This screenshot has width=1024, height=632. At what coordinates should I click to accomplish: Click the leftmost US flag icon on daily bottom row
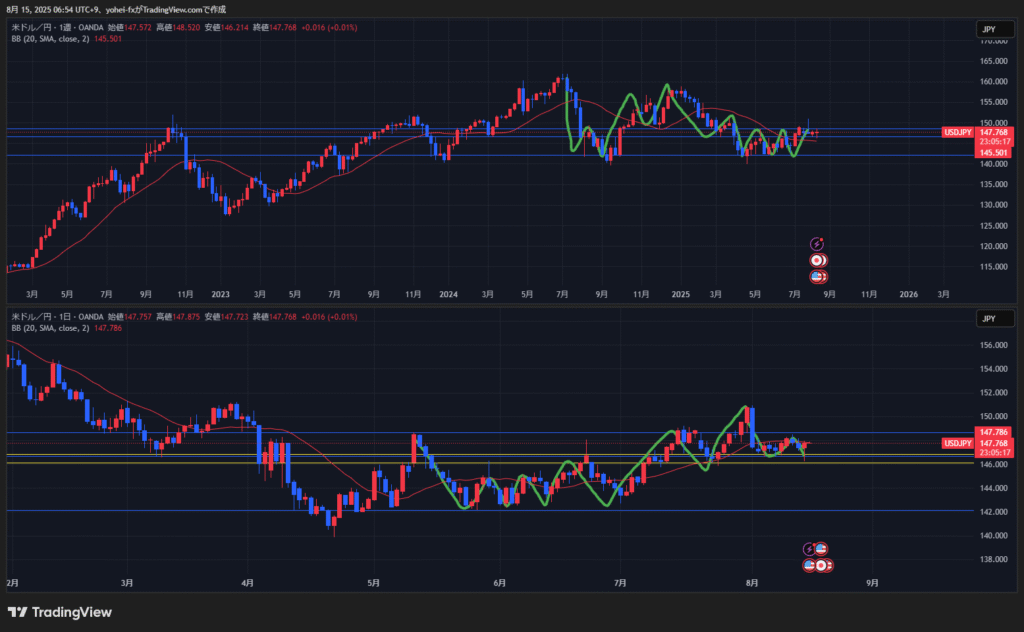click(810, 565)
